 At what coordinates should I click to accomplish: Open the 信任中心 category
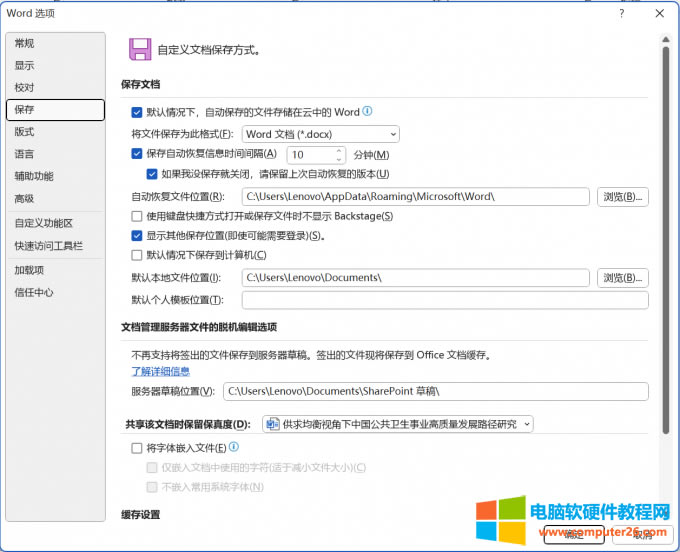[x=55, y=293]
